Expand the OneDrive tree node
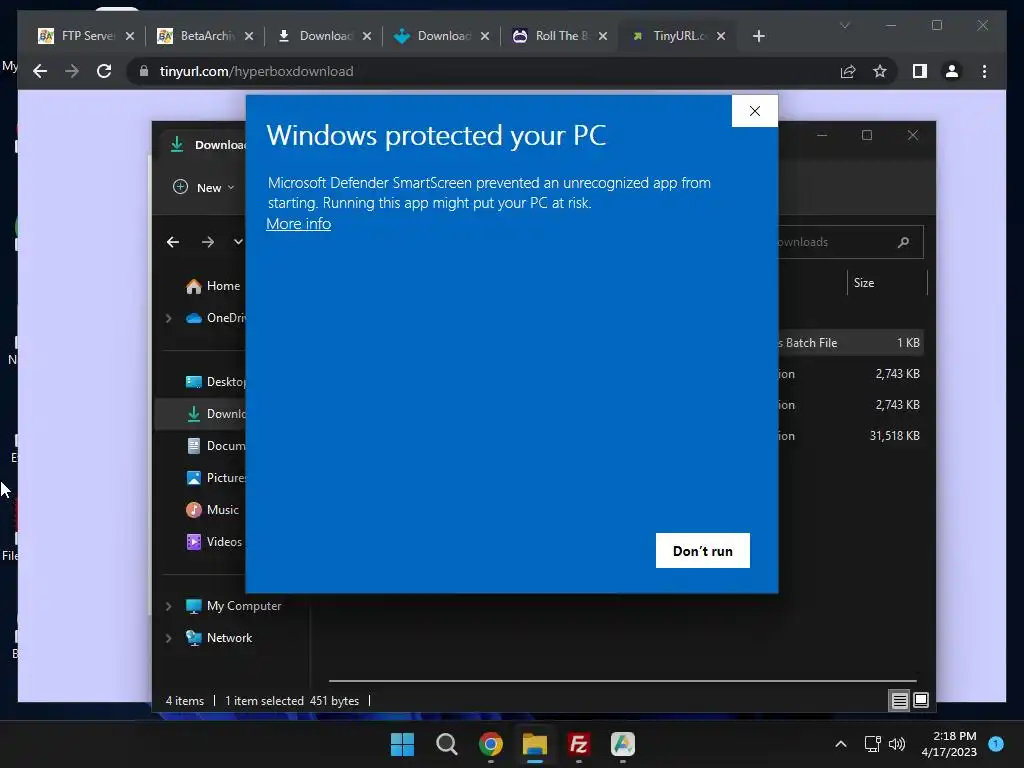Screen dimensions: 1024x768 pyautogui.click(x=168, y=318)
